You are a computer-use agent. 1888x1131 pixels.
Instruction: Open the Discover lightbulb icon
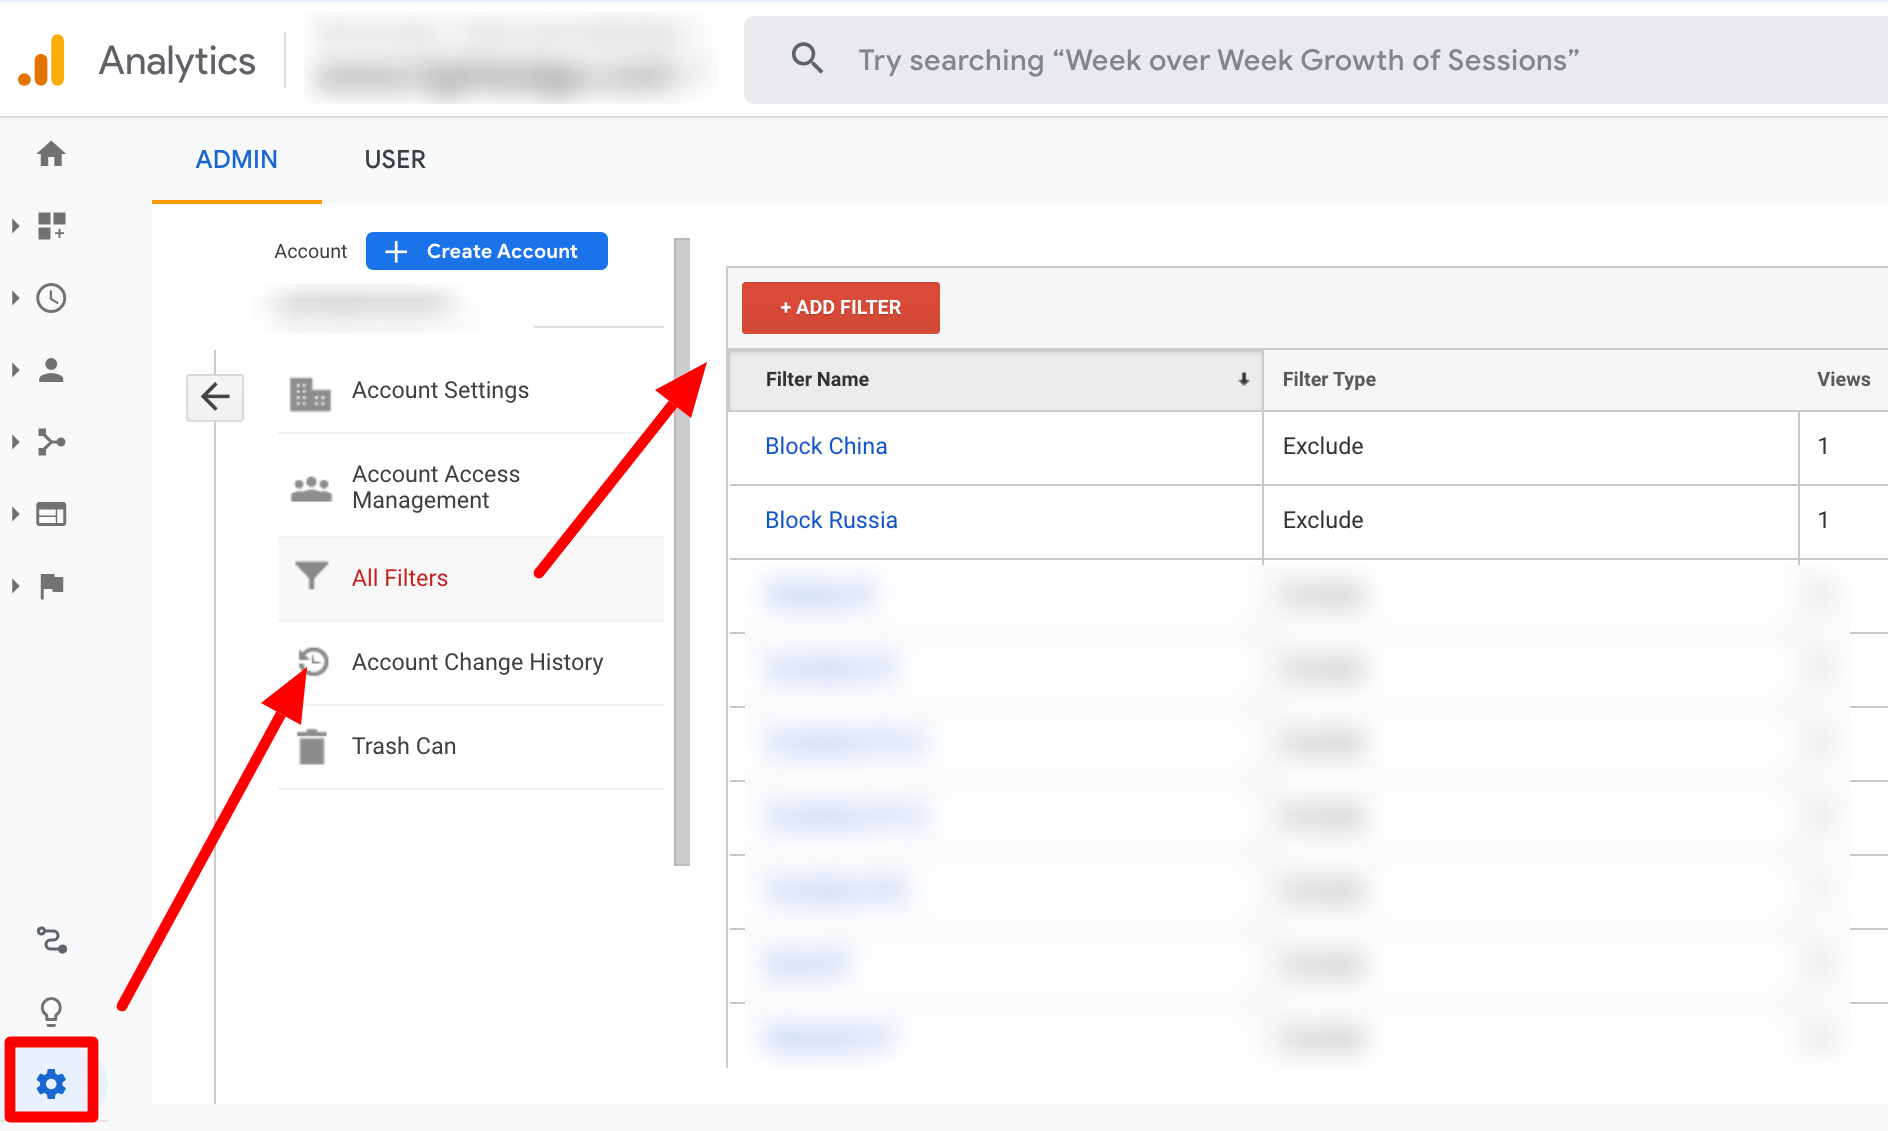[x=52, y=1011]
